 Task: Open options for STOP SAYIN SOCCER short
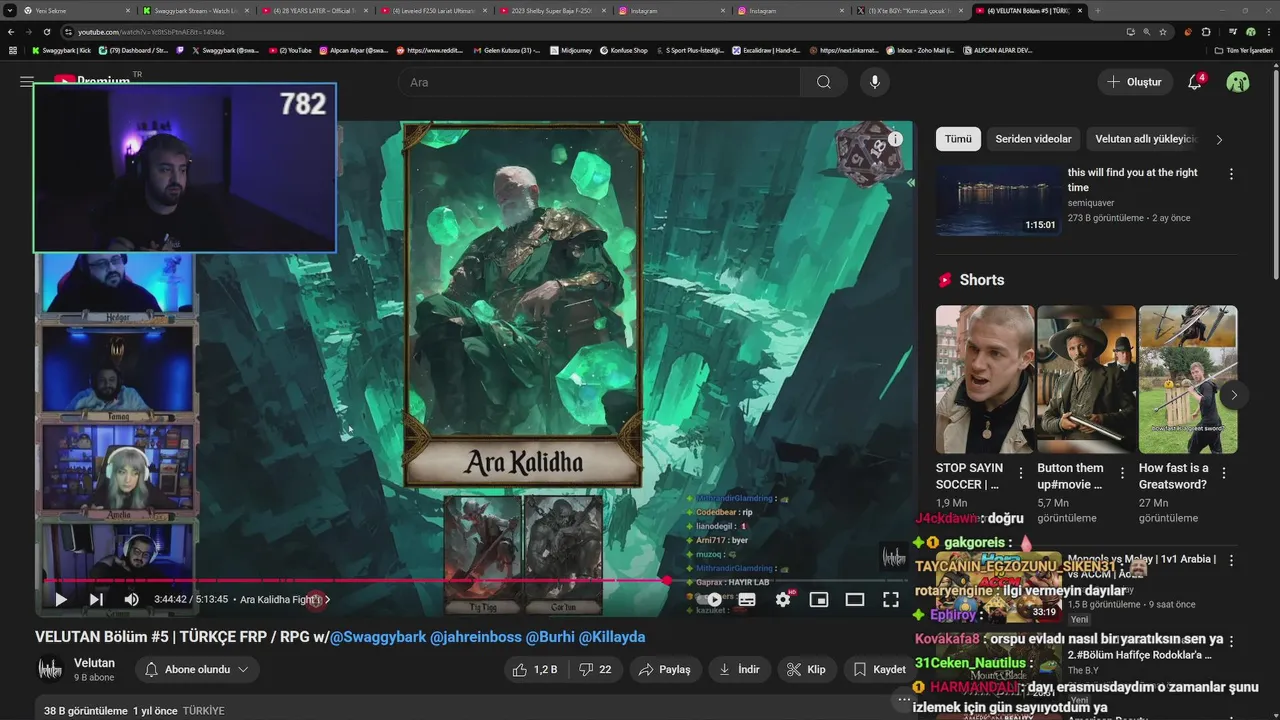(x=1021, y=473)
